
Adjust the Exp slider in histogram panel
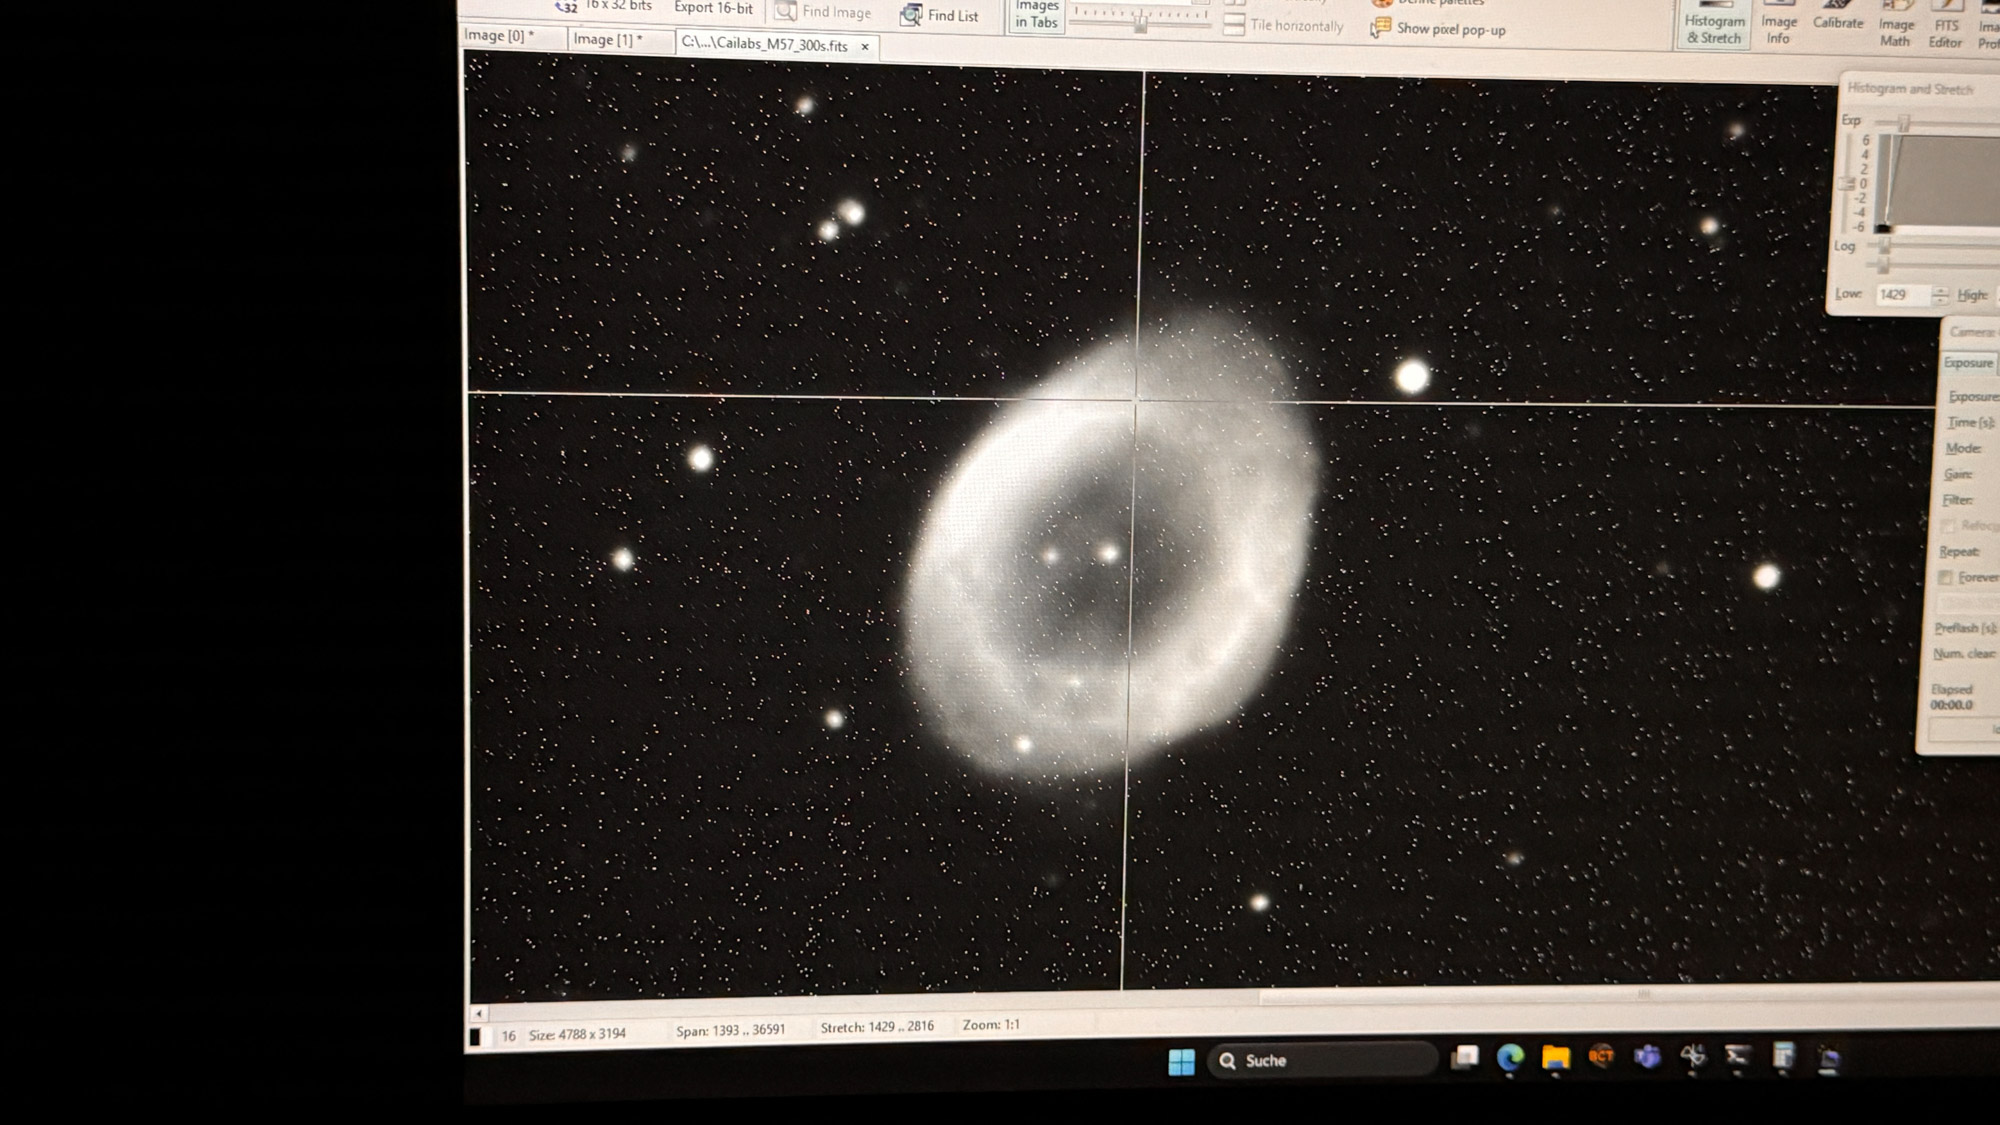1904,123
